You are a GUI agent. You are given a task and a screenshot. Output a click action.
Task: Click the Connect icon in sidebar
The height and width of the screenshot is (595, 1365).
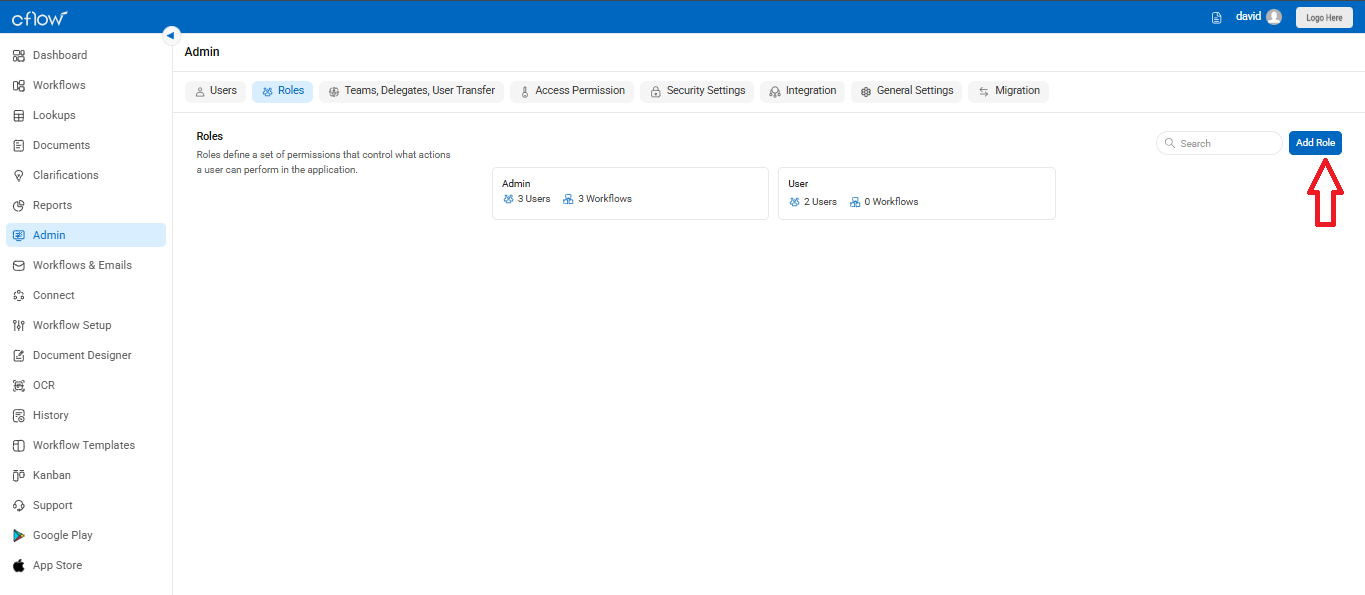pyautogui.click(x=19, y=295)
